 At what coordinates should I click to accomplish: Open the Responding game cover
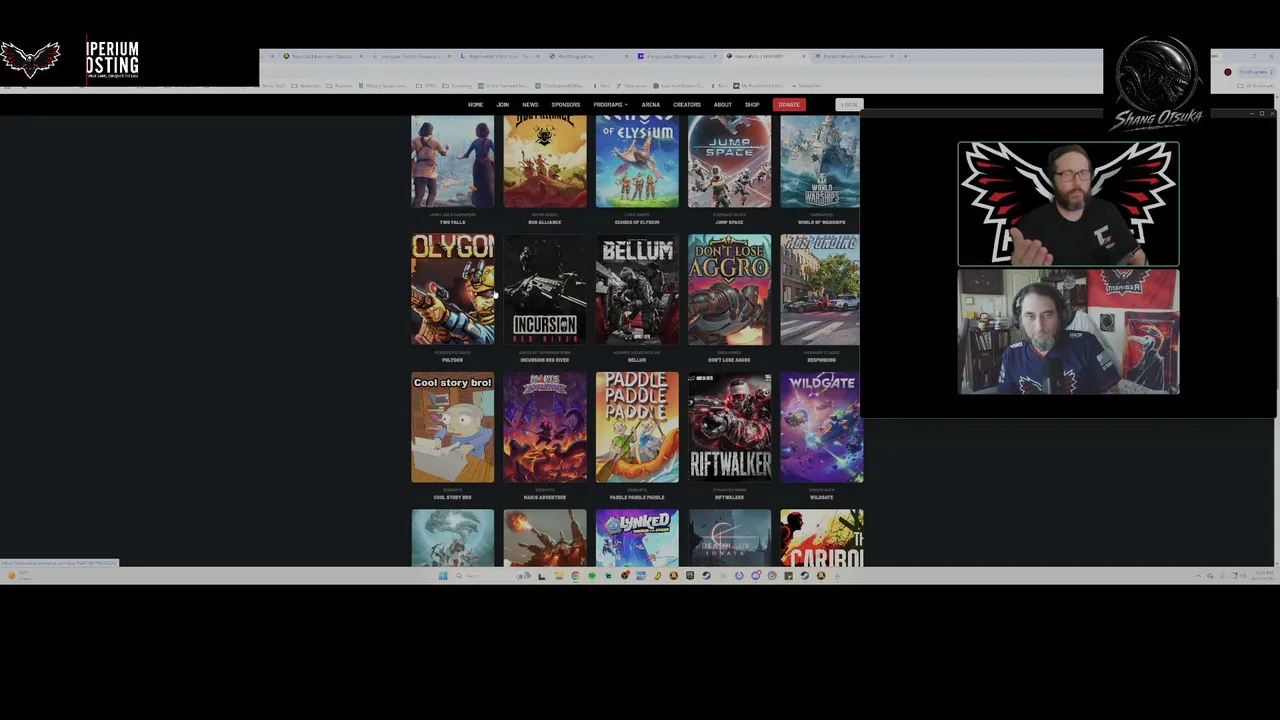820,289
